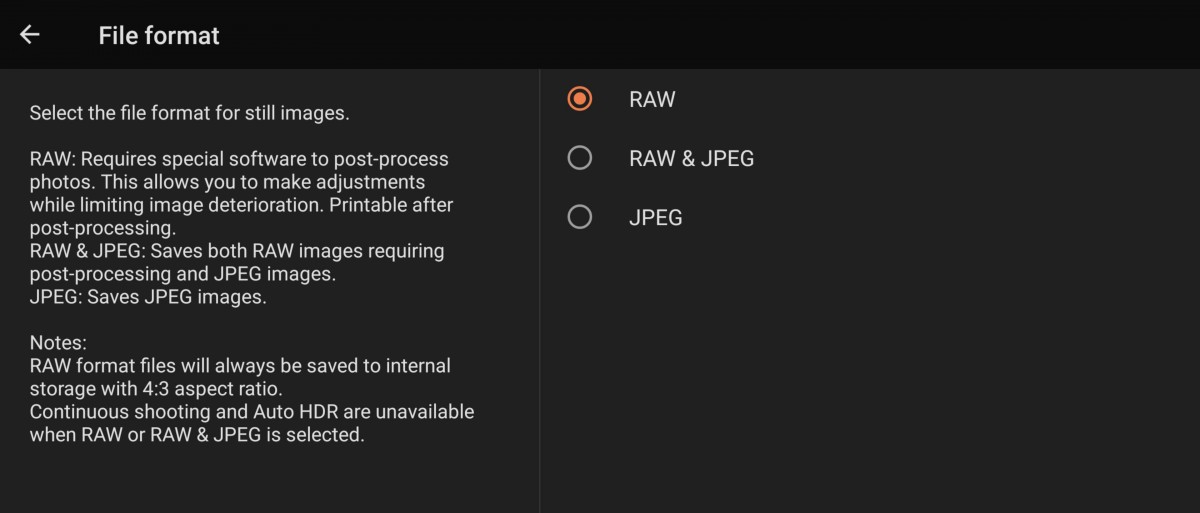Choose the RAW & JPEG radio button

tap(579, 158)
